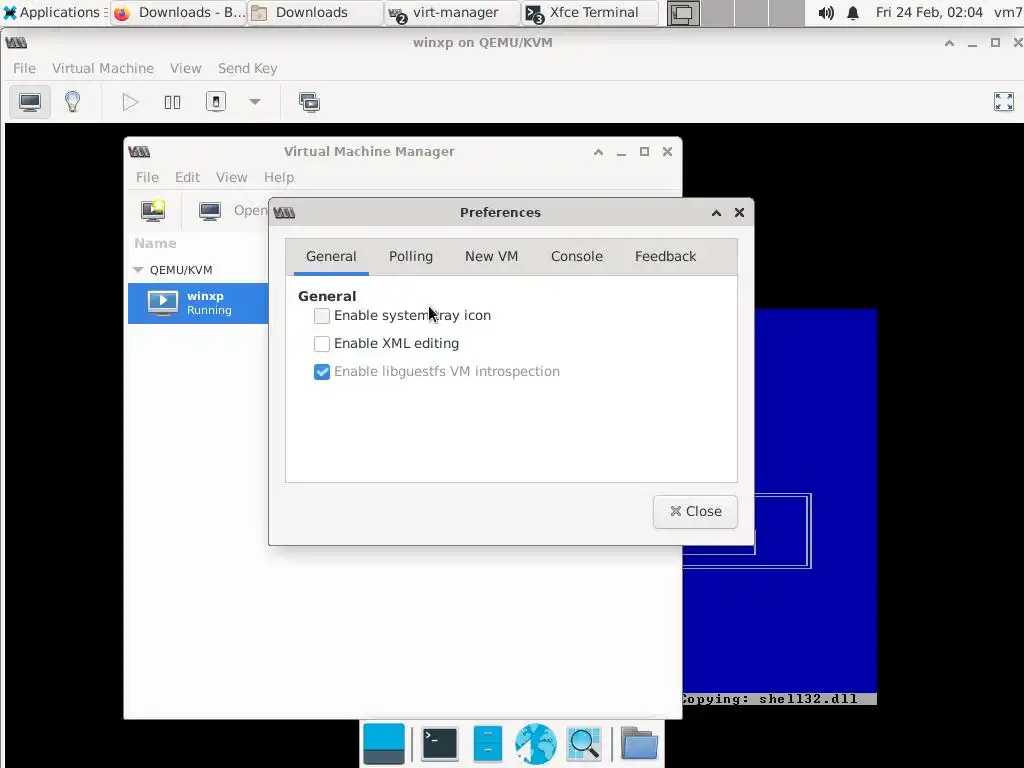
Task: Click Open console icon in VM Manager
Action: click(210, 211)
